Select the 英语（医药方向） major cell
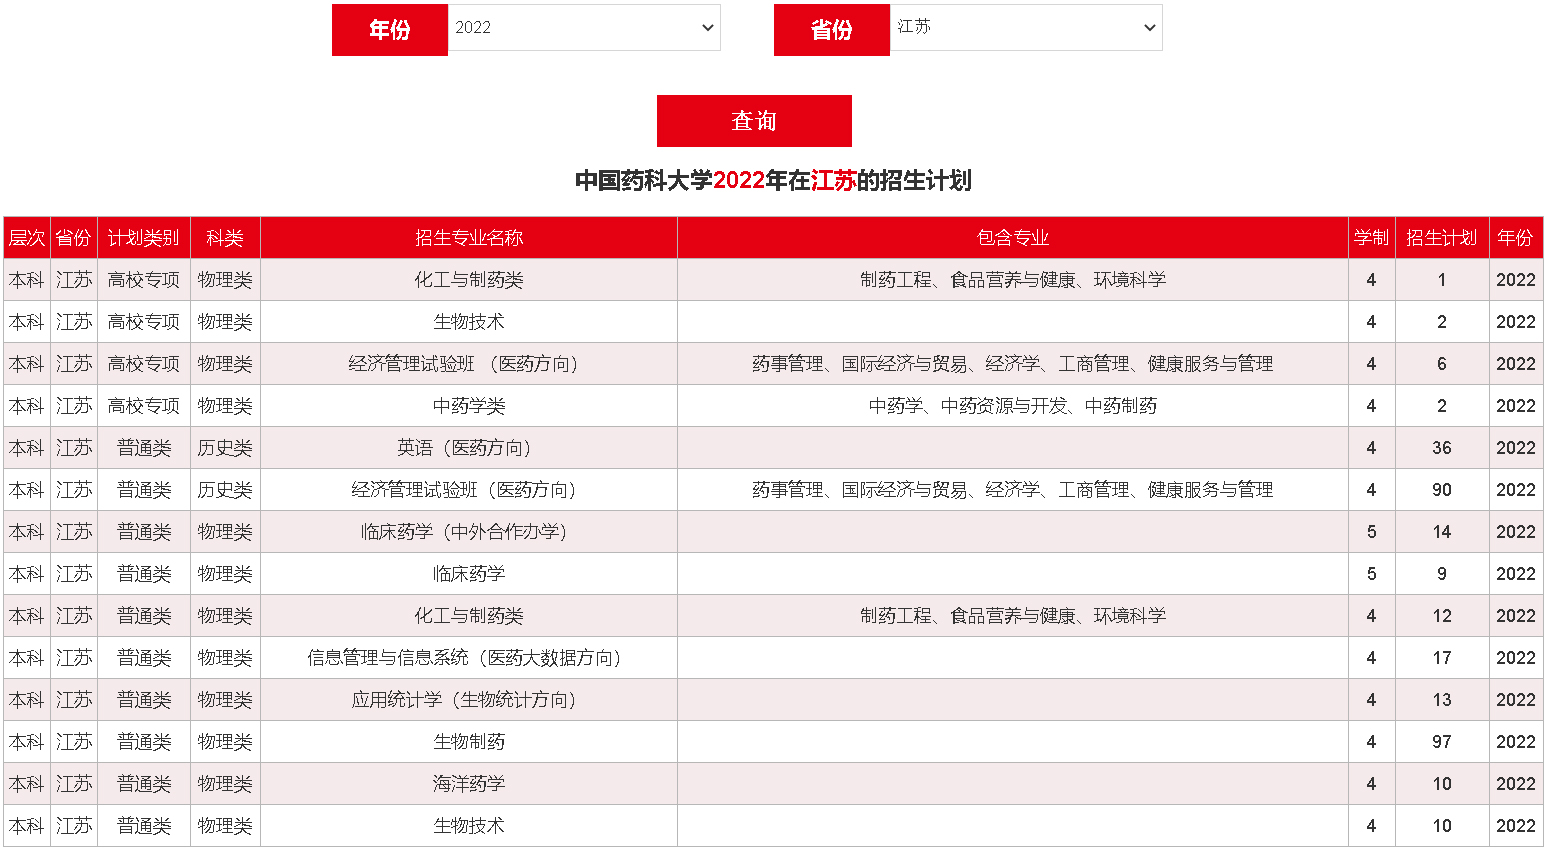This screenshot has width=1547, height=851. [469, 448]
